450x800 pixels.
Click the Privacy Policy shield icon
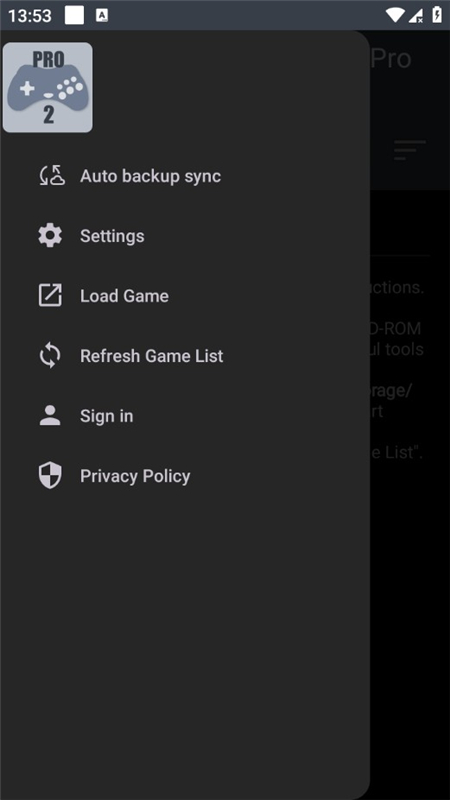point(50,476)
